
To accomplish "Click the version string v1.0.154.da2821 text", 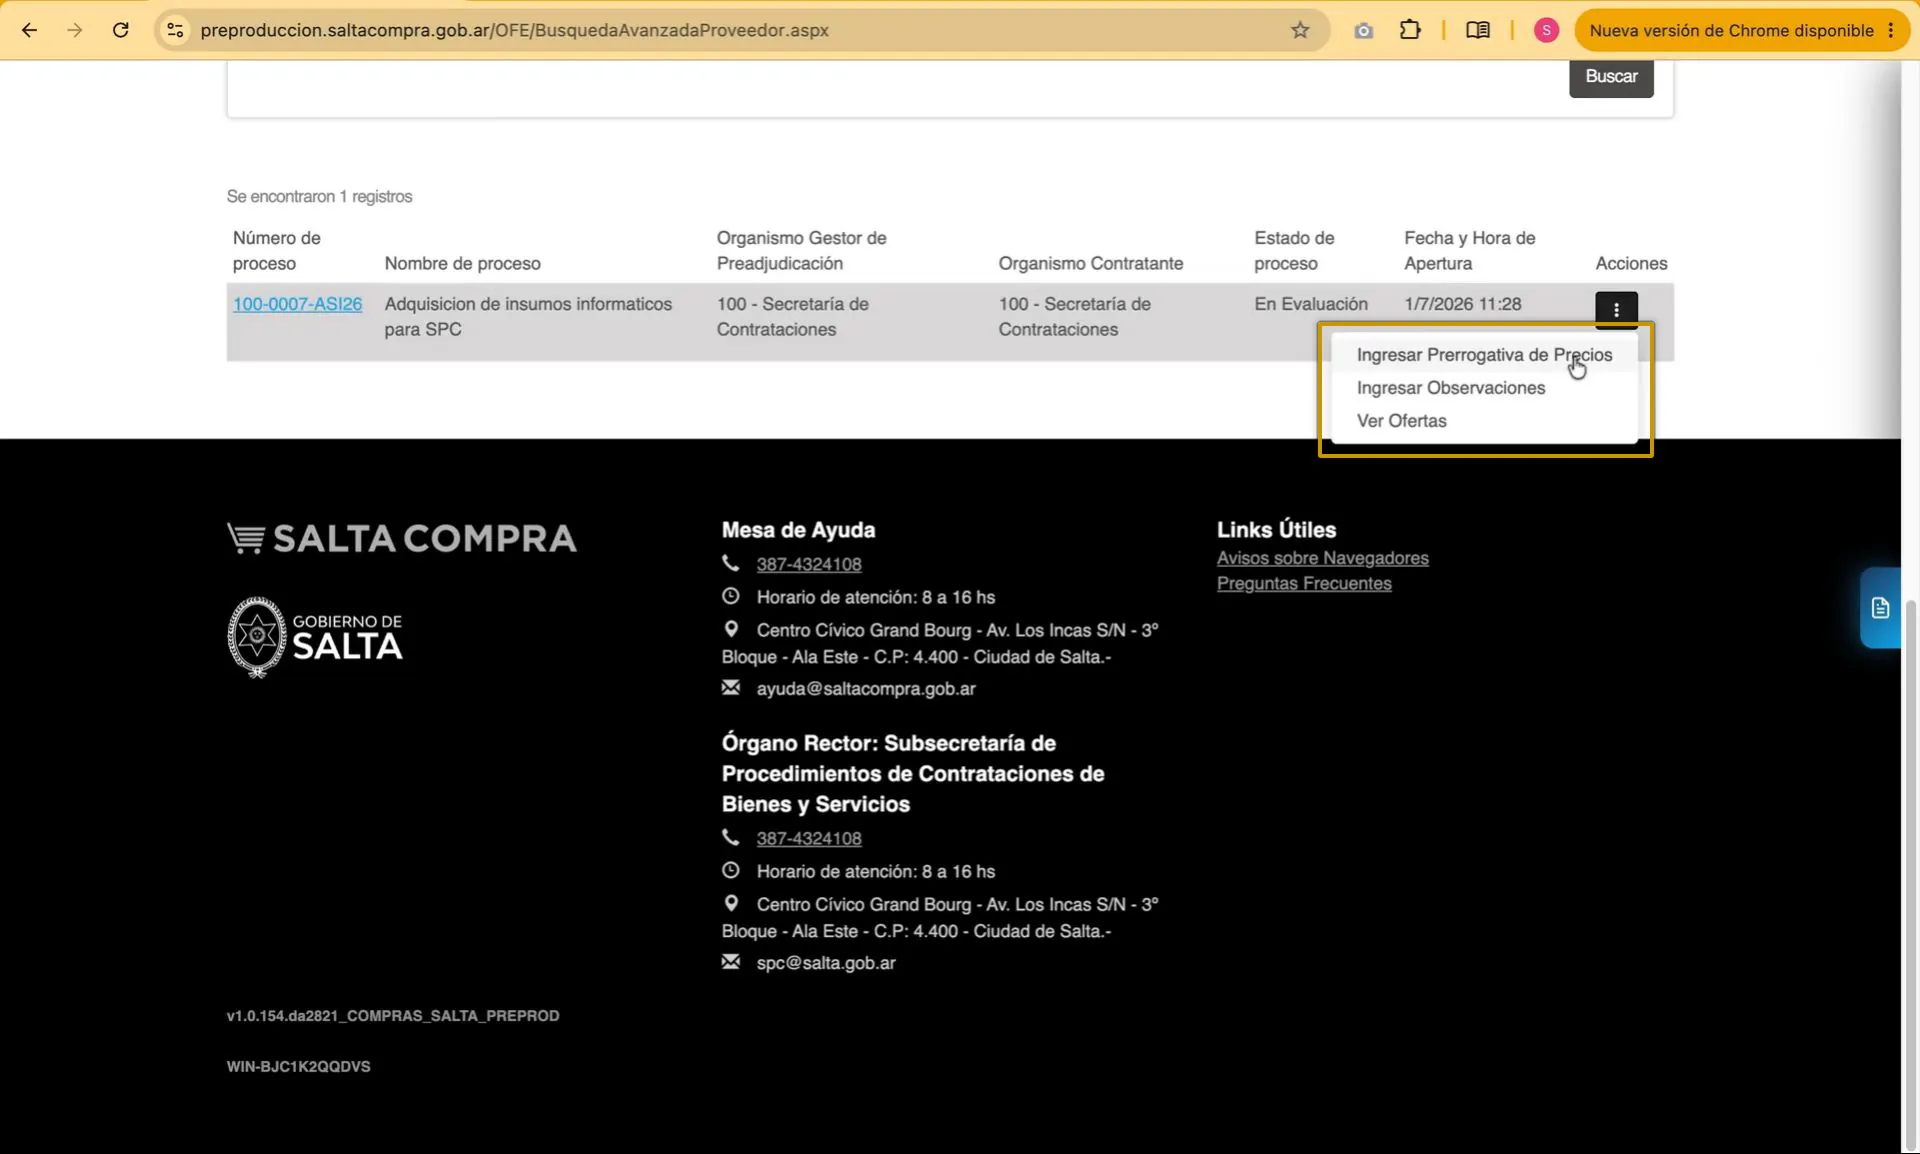I will 393,1016.
